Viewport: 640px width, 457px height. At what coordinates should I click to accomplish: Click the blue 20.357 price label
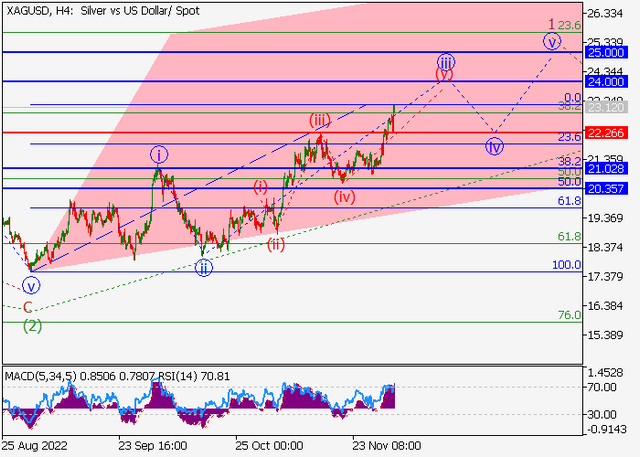pos(606,189)
